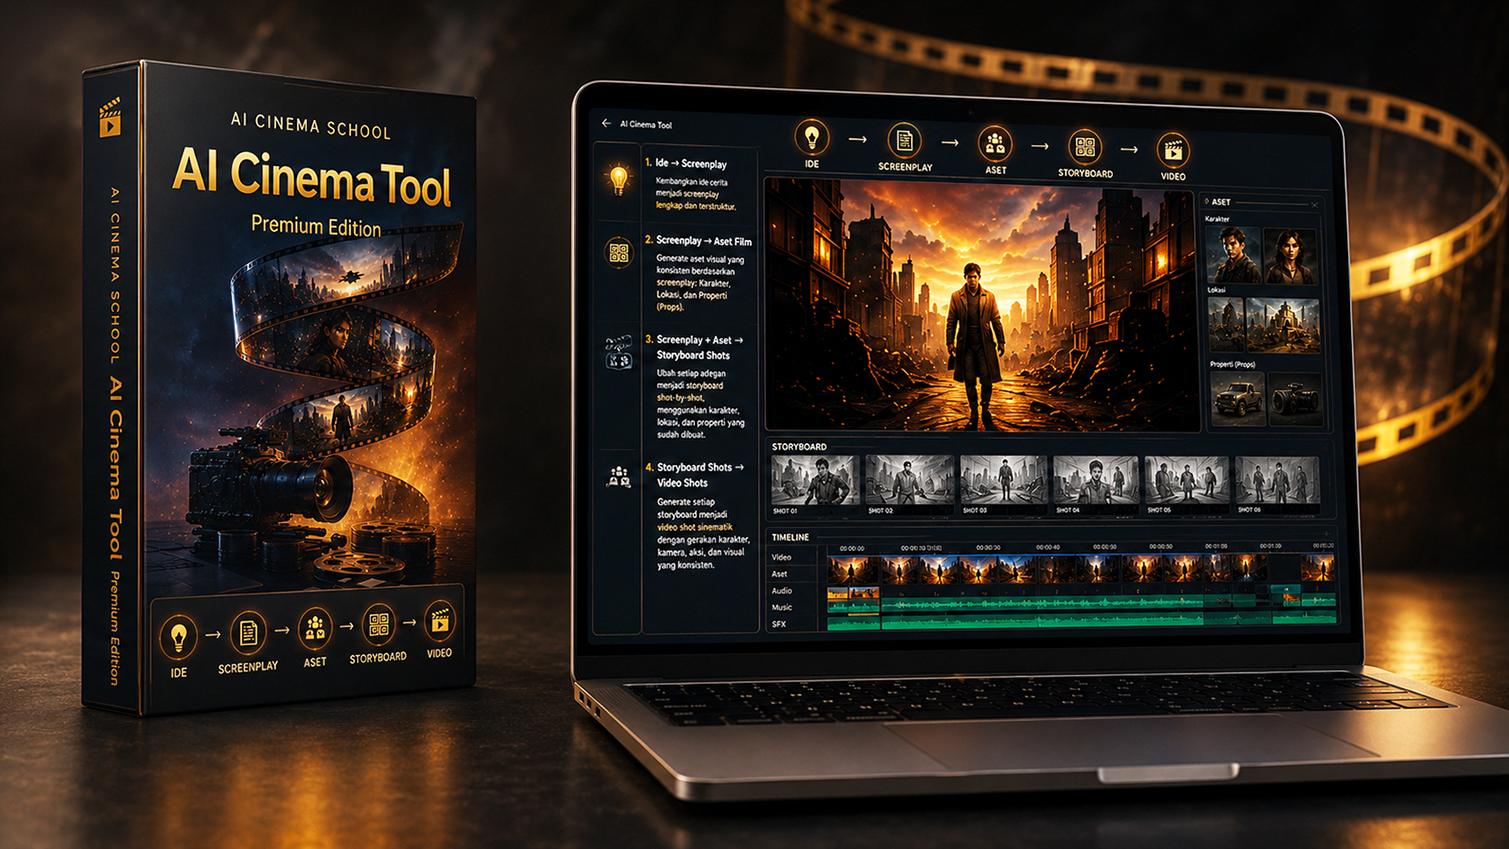The image size is (1509, 849).
Task: Click the 00:00:40 timecode on the timeline ruler
Action: pos(1047,547)
